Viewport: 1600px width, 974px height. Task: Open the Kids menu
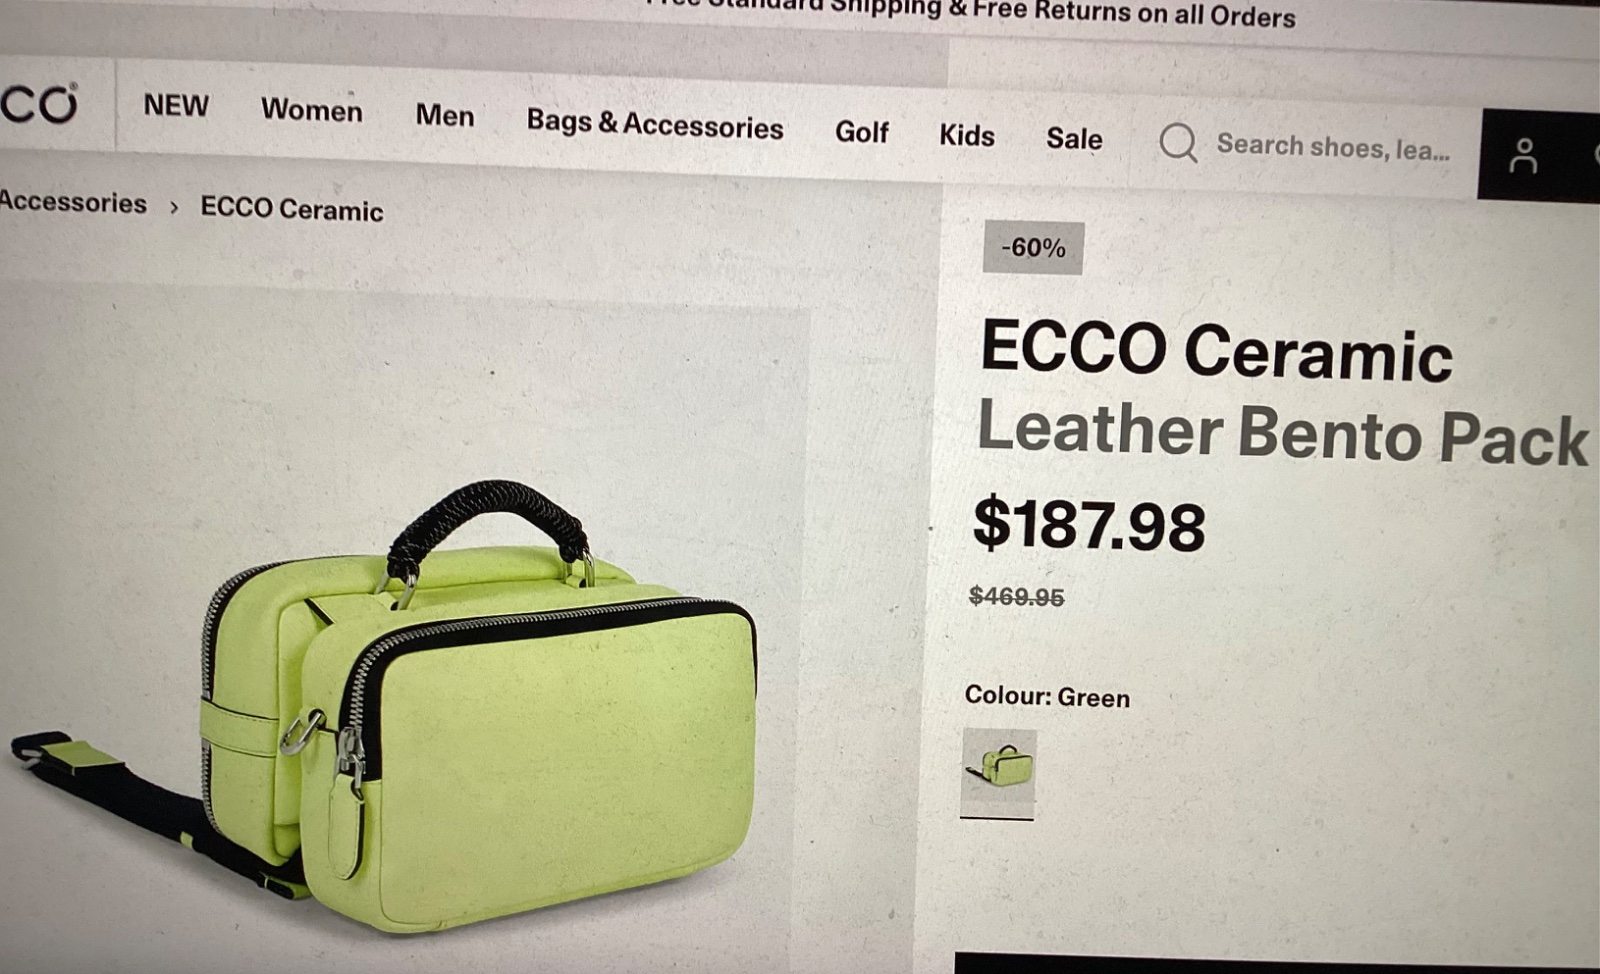966,135
